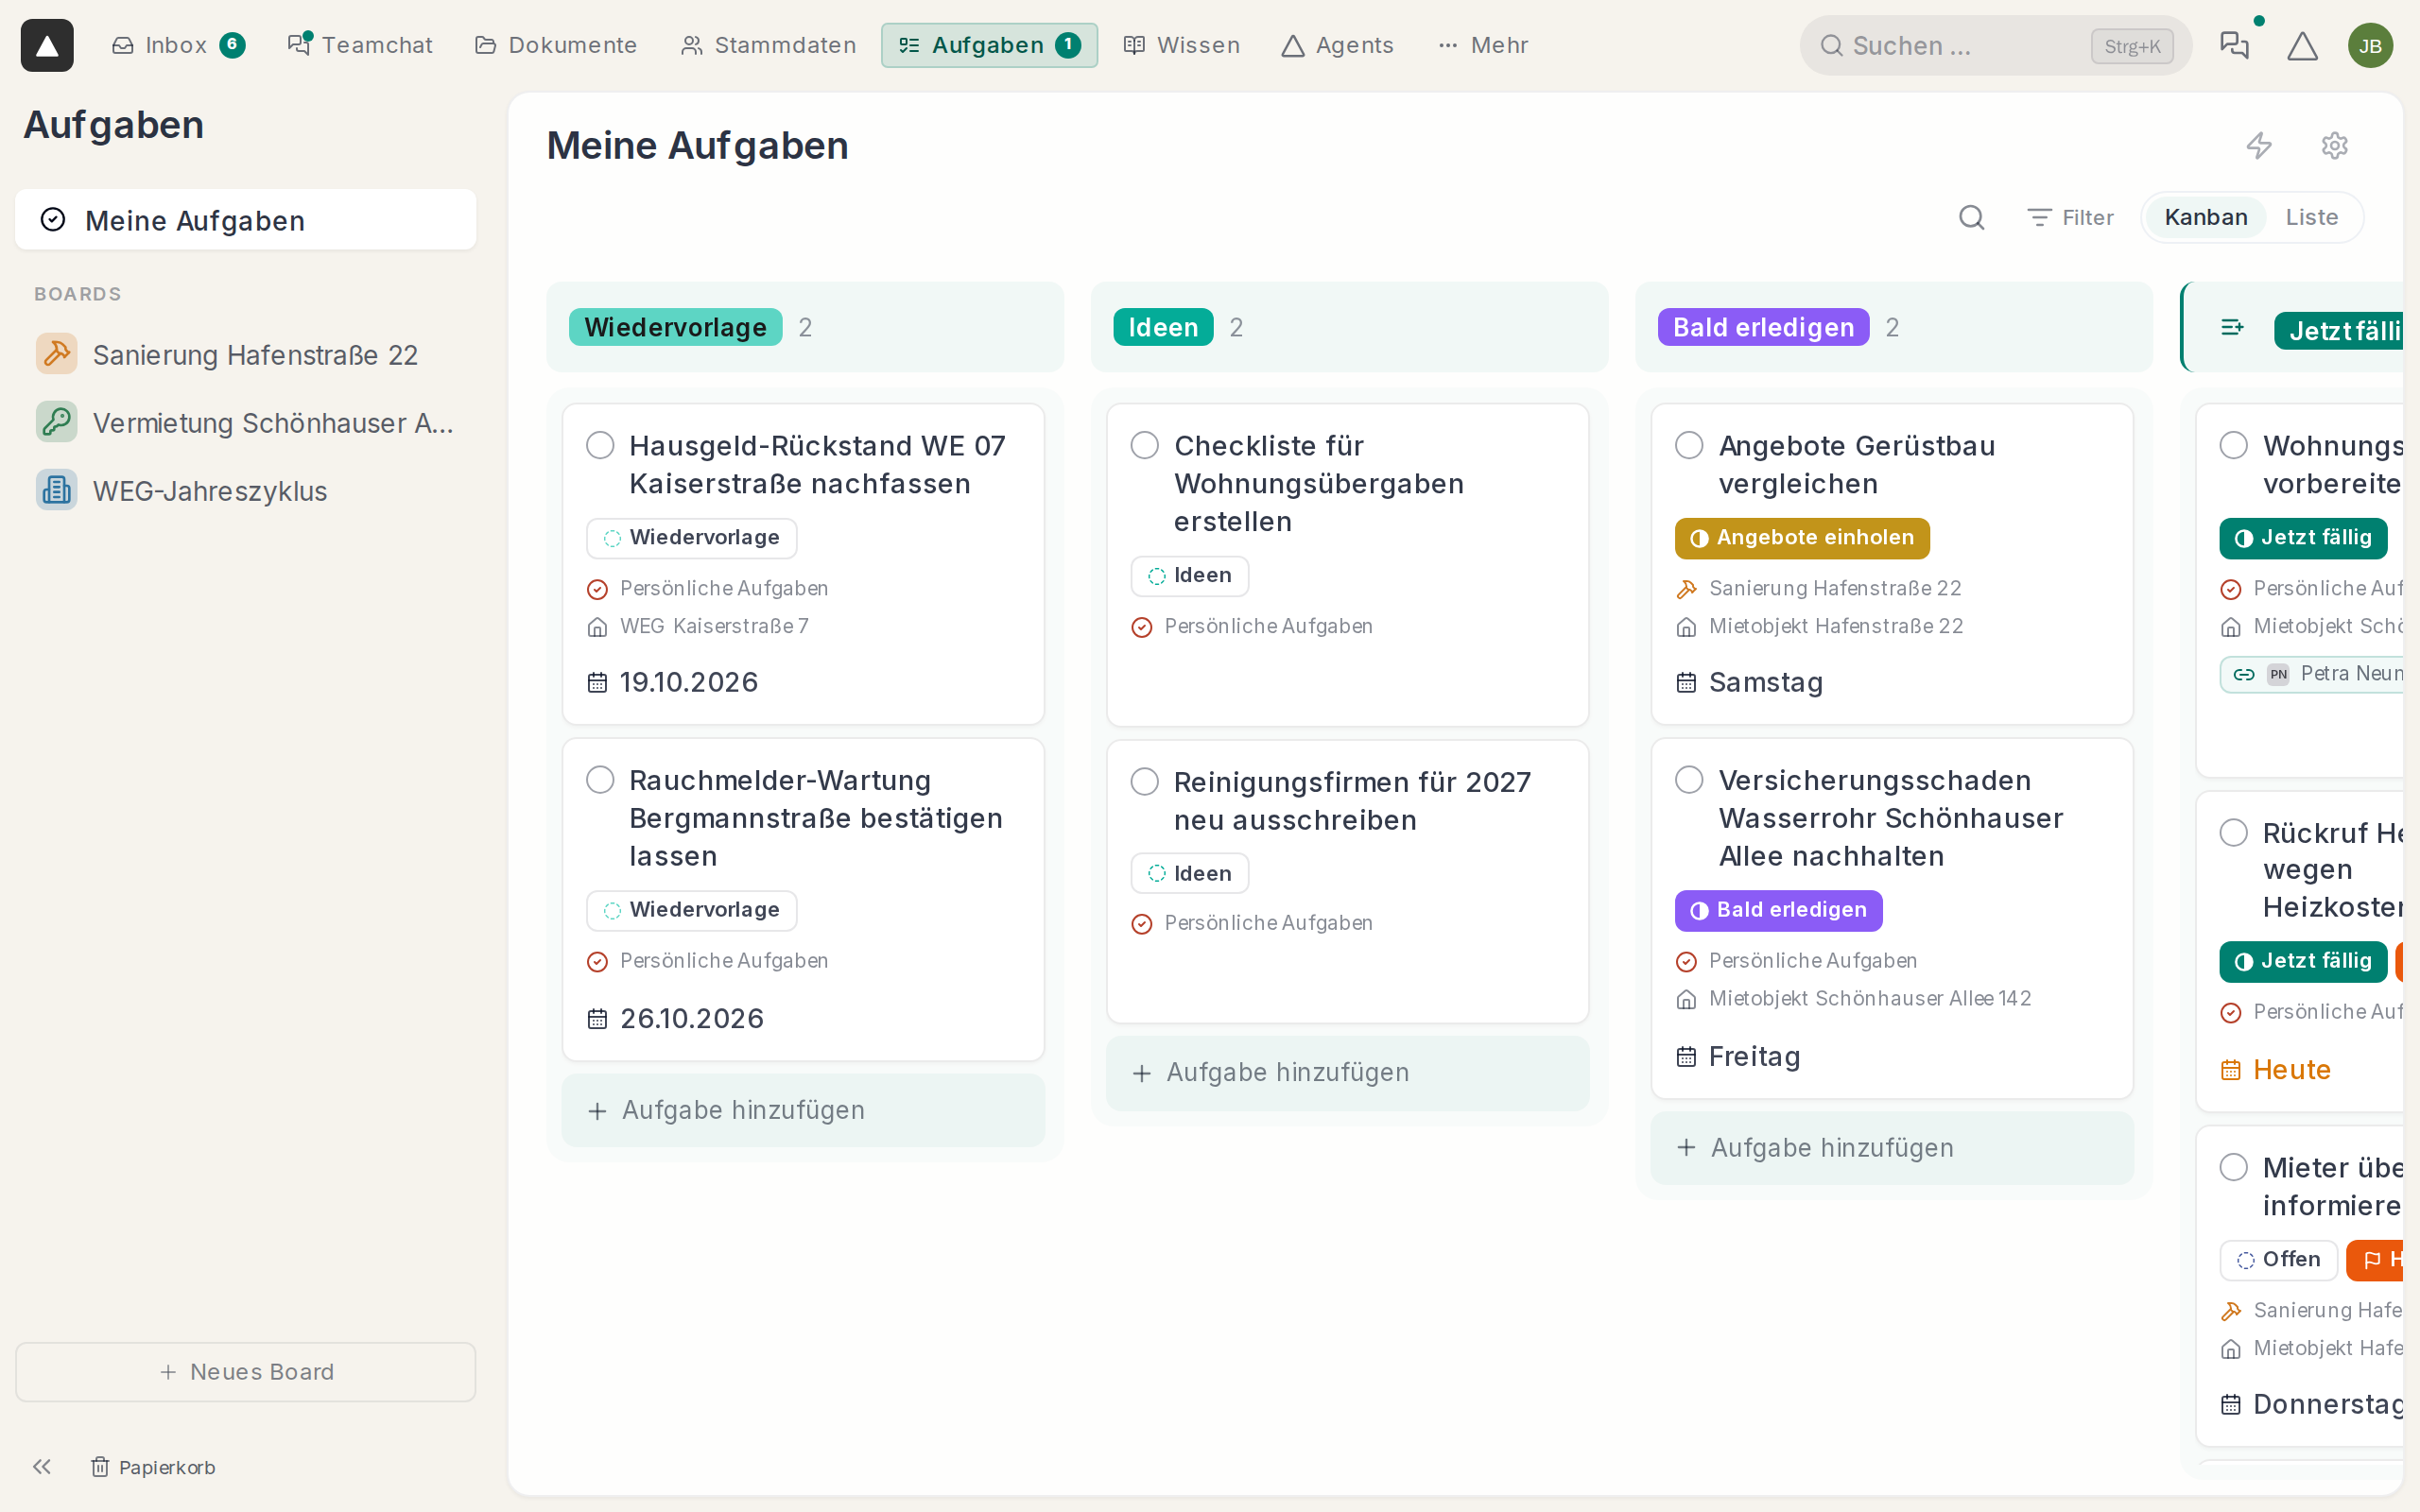Check off Angebote Gerüstbau vergleichen task

tap(1689, 445)
